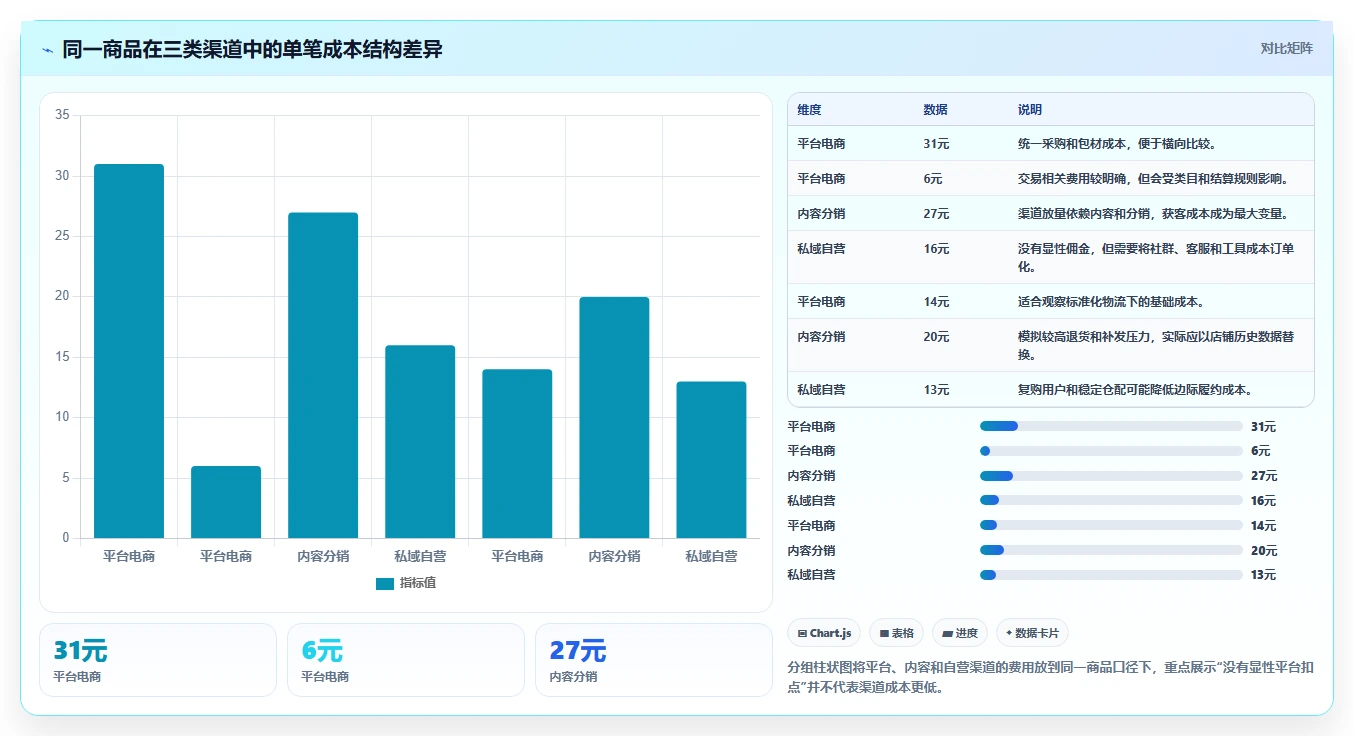
Task: Toggle the 指标值 legend label
Action: pos(418,584)
